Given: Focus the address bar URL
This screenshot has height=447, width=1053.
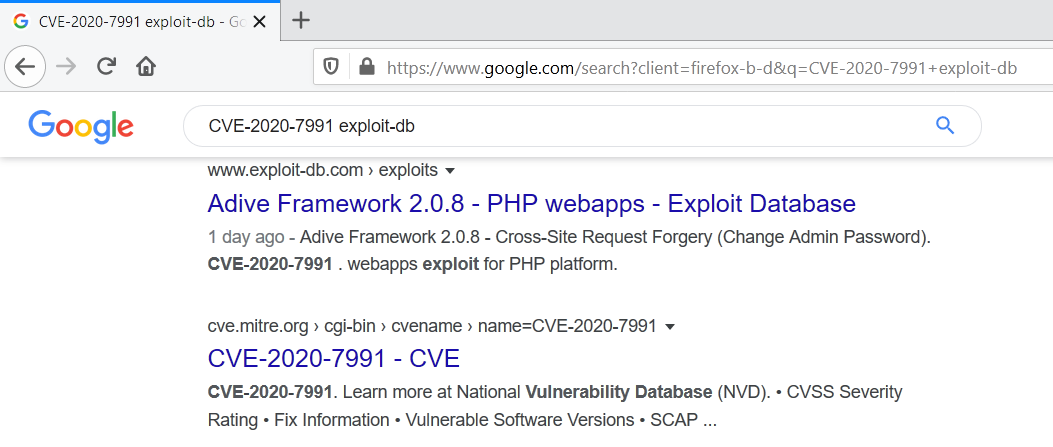Looking at the screenshot, I should click(702, 68).
